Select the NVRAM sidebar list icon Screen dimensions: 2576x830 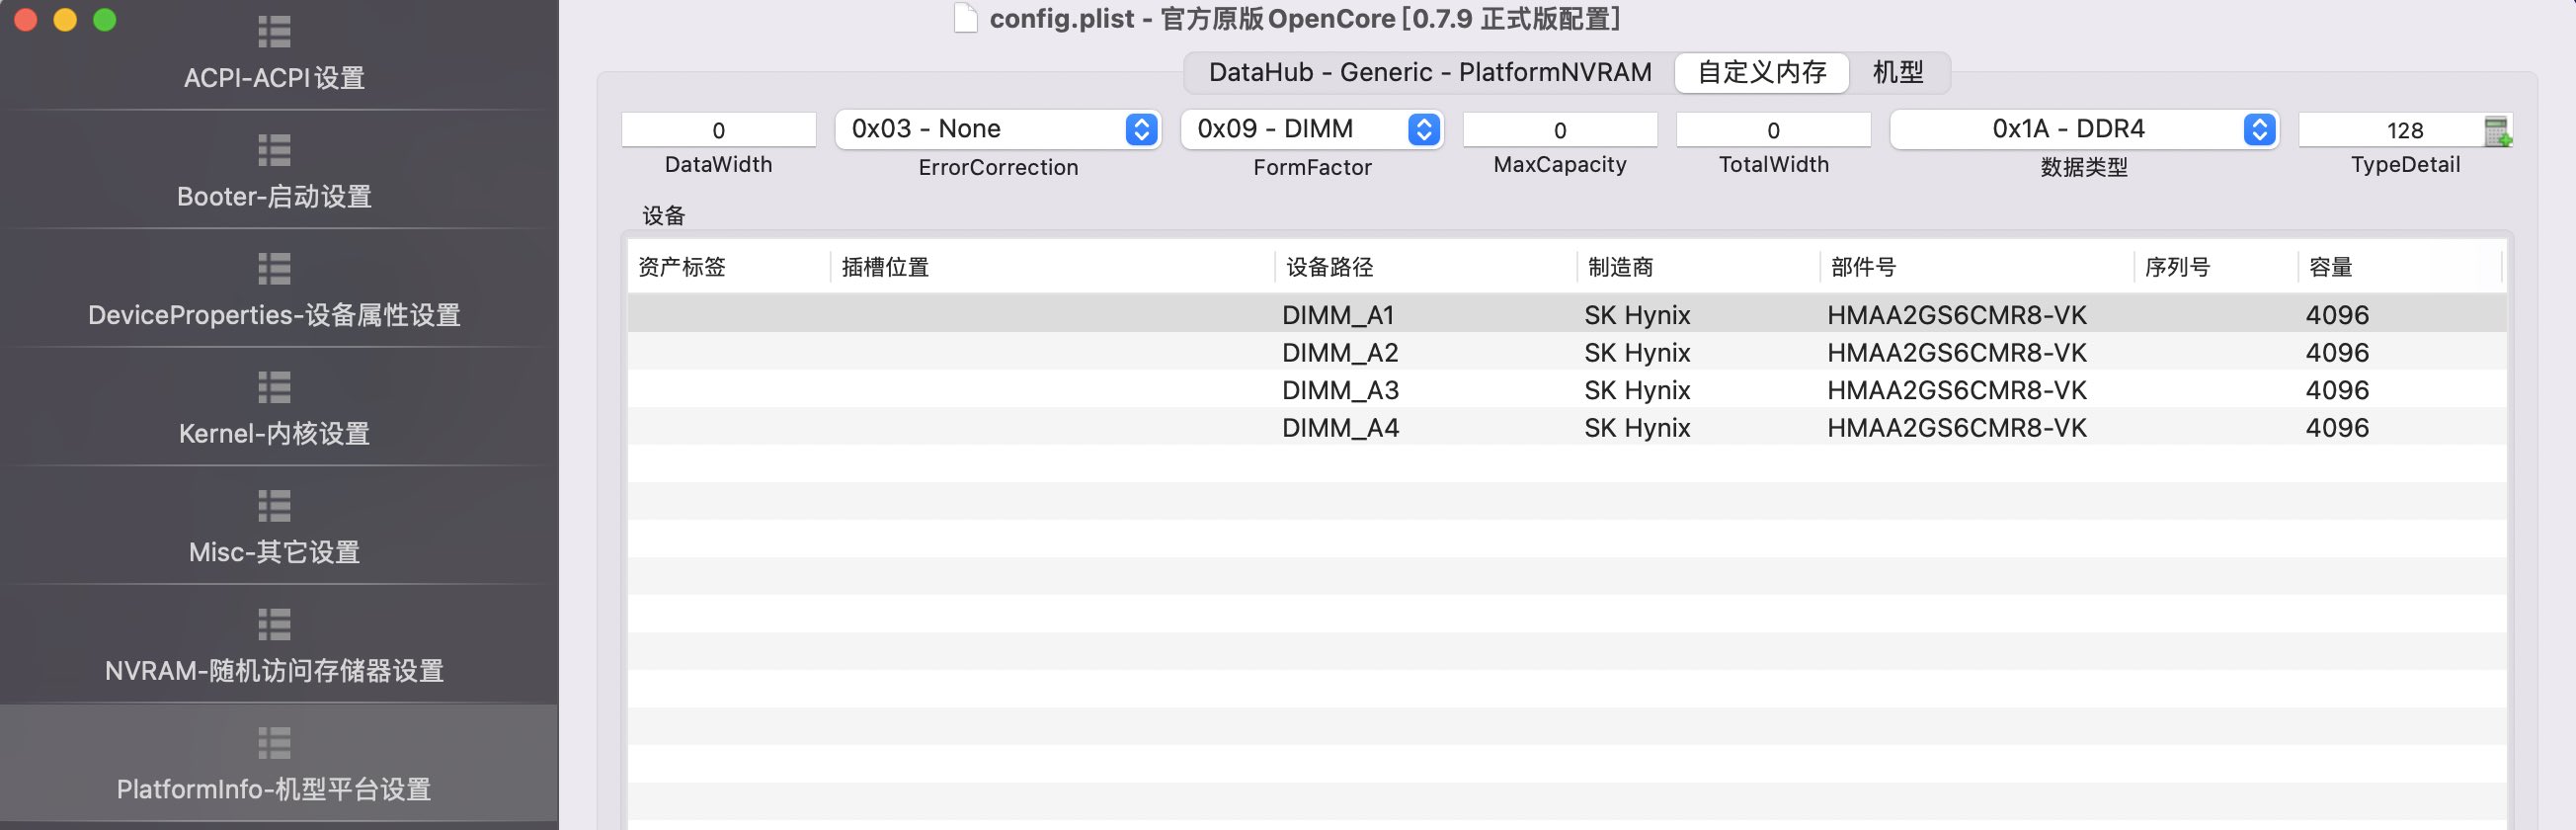click(274, 625)
